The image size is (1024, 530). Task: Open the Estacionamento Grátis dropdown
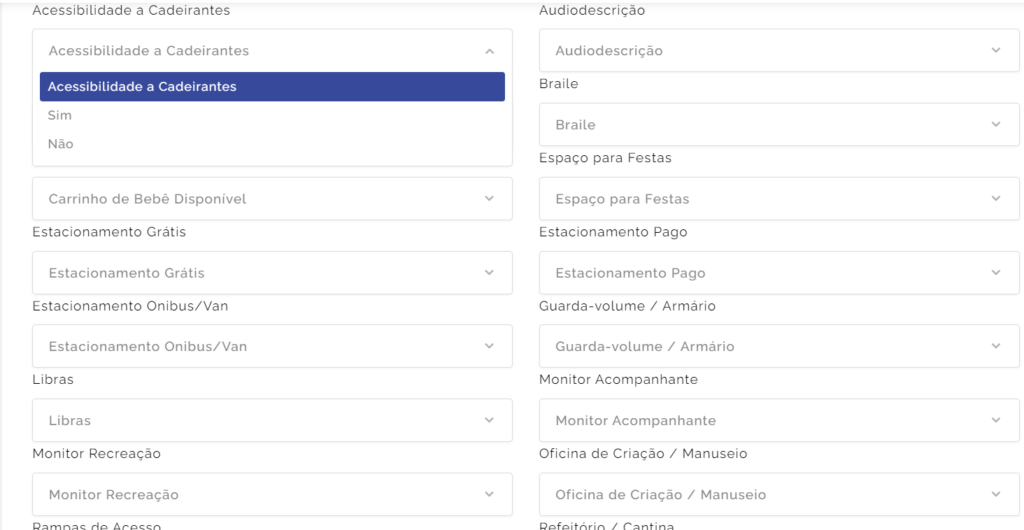pyautogui.click(x=272, y=273)
